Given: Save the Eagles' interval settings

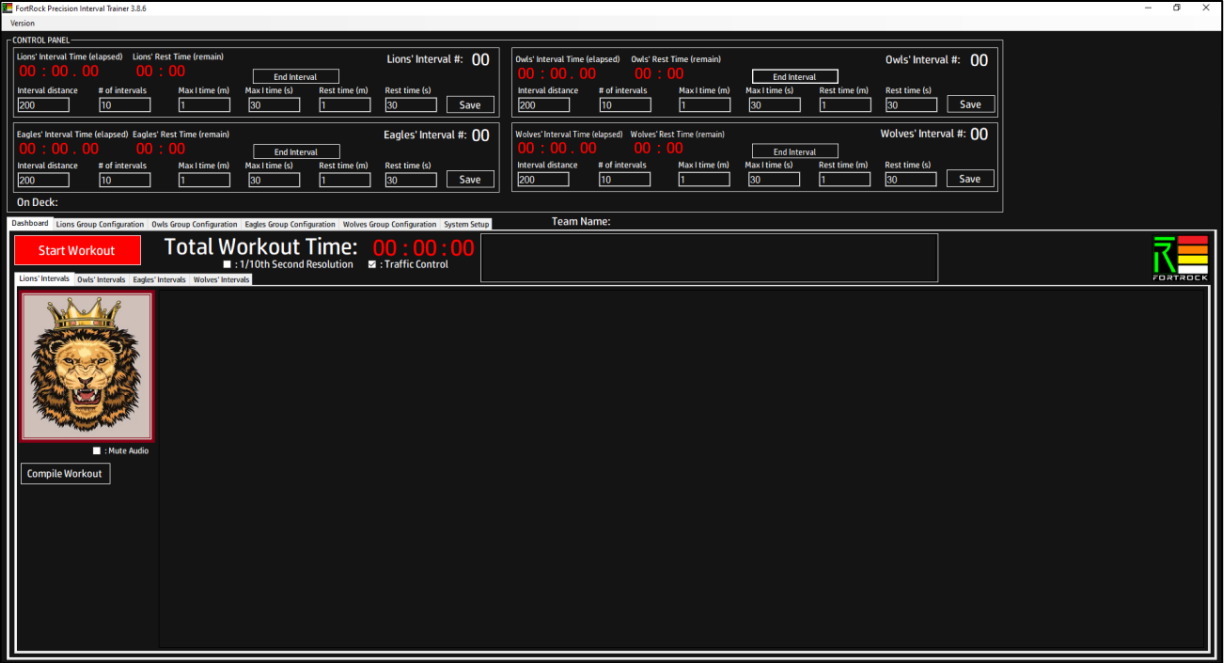Looking at the screenshot, I should click(470, 180).
